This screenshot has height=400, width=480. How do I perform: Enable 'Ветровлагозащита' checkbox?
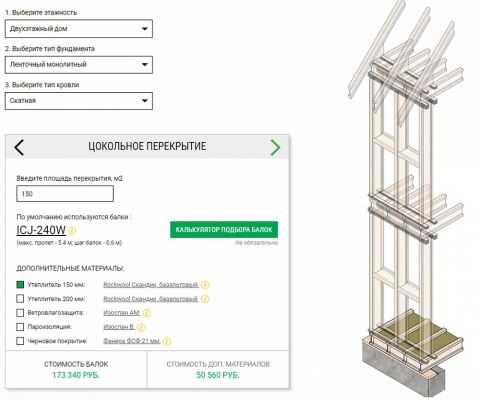[20, 313]
